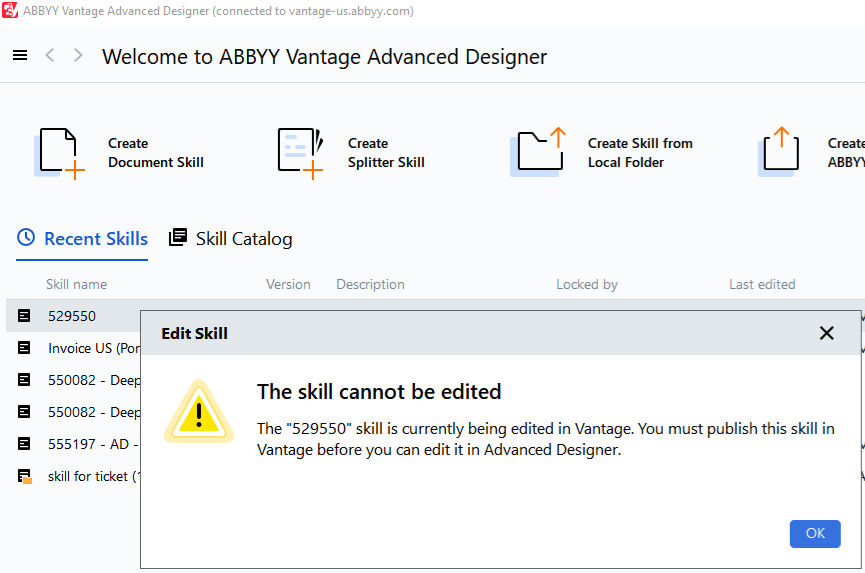This screenshot has height=573, width=865.
Task: Click the skill icon for 555197 - AD row
Action: click(24, 443)
